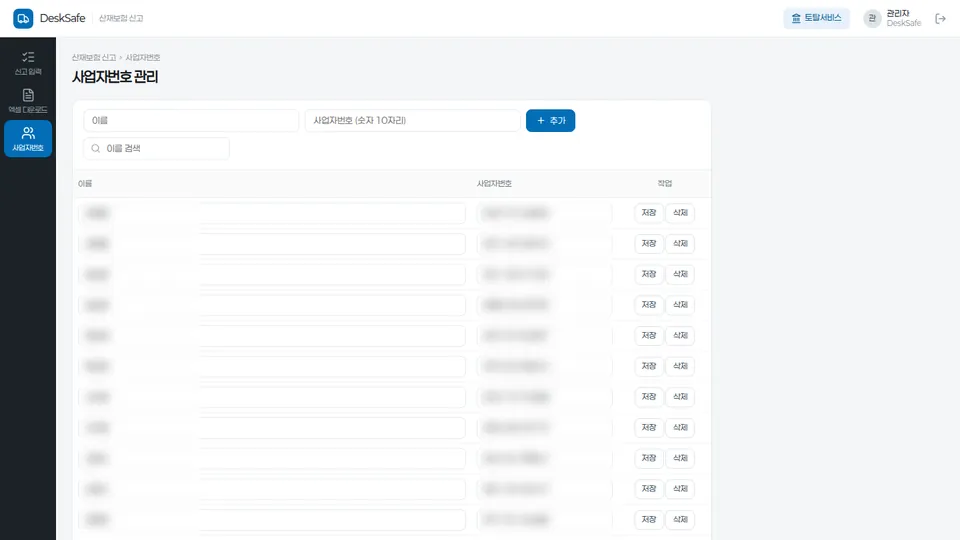
Task: Click the 작업 column header
Action: click(665, 184)
